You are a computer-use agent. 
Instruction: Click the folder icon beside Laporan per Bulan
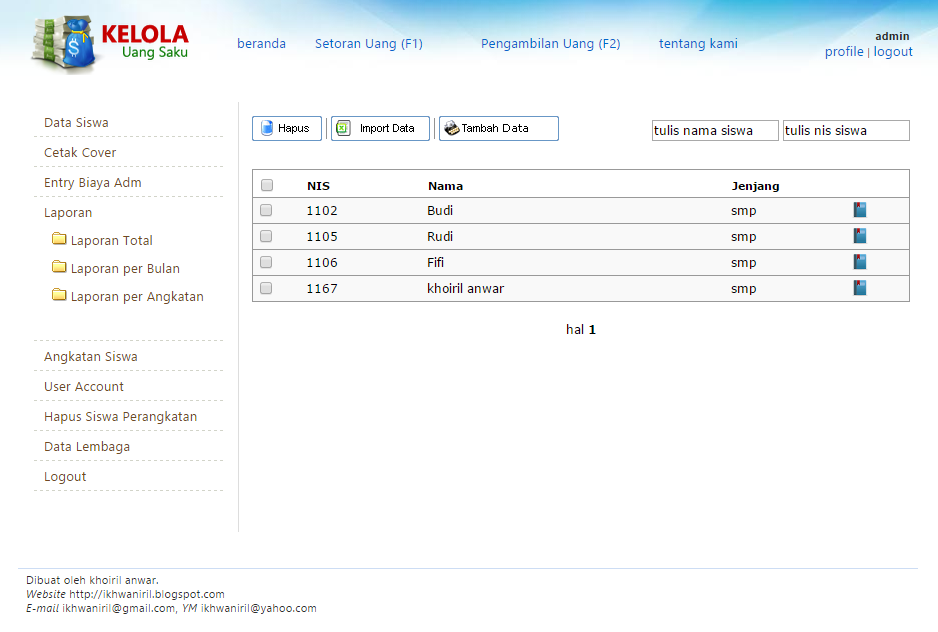59,267
